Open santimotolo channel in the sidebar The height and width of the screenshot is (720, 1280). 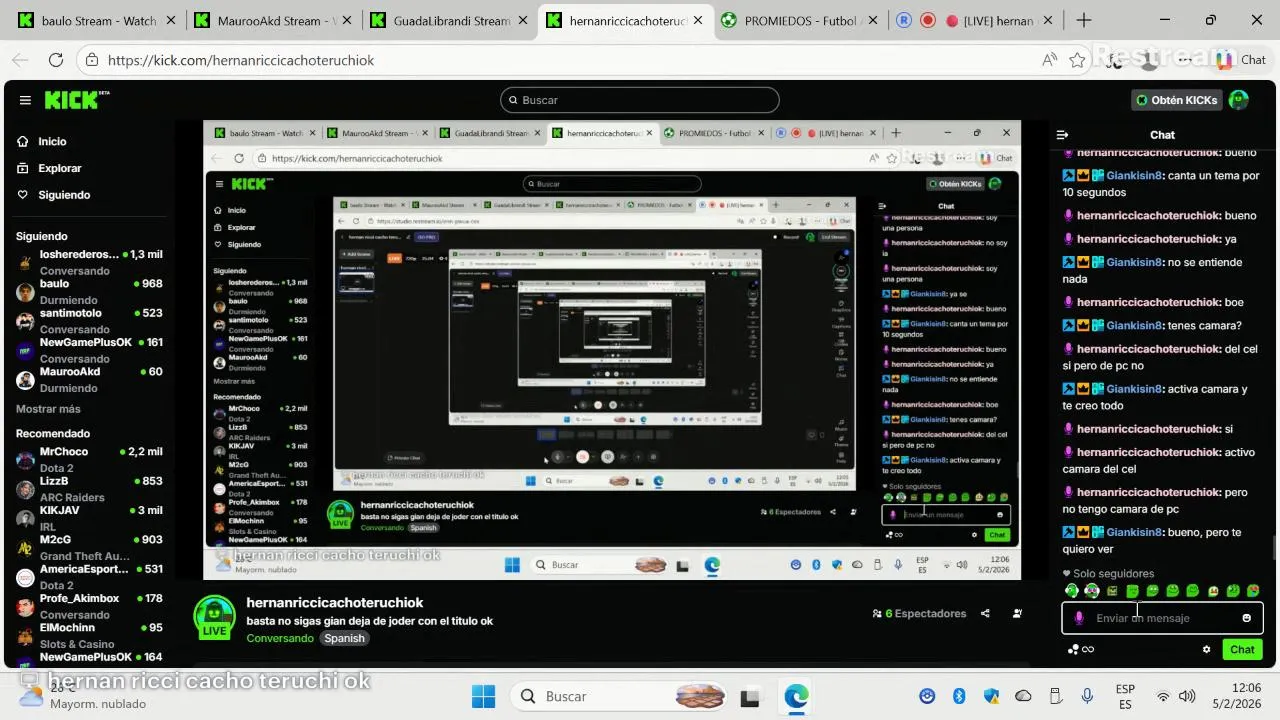coord(89,320)
